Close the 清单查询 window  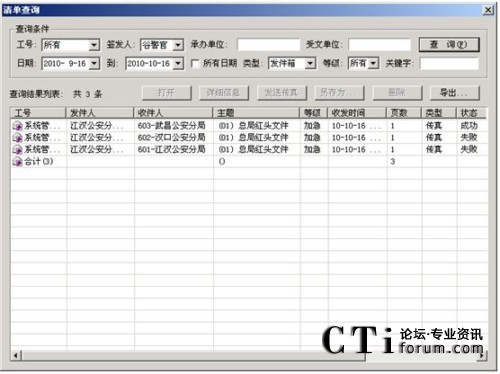click(488, 10)
